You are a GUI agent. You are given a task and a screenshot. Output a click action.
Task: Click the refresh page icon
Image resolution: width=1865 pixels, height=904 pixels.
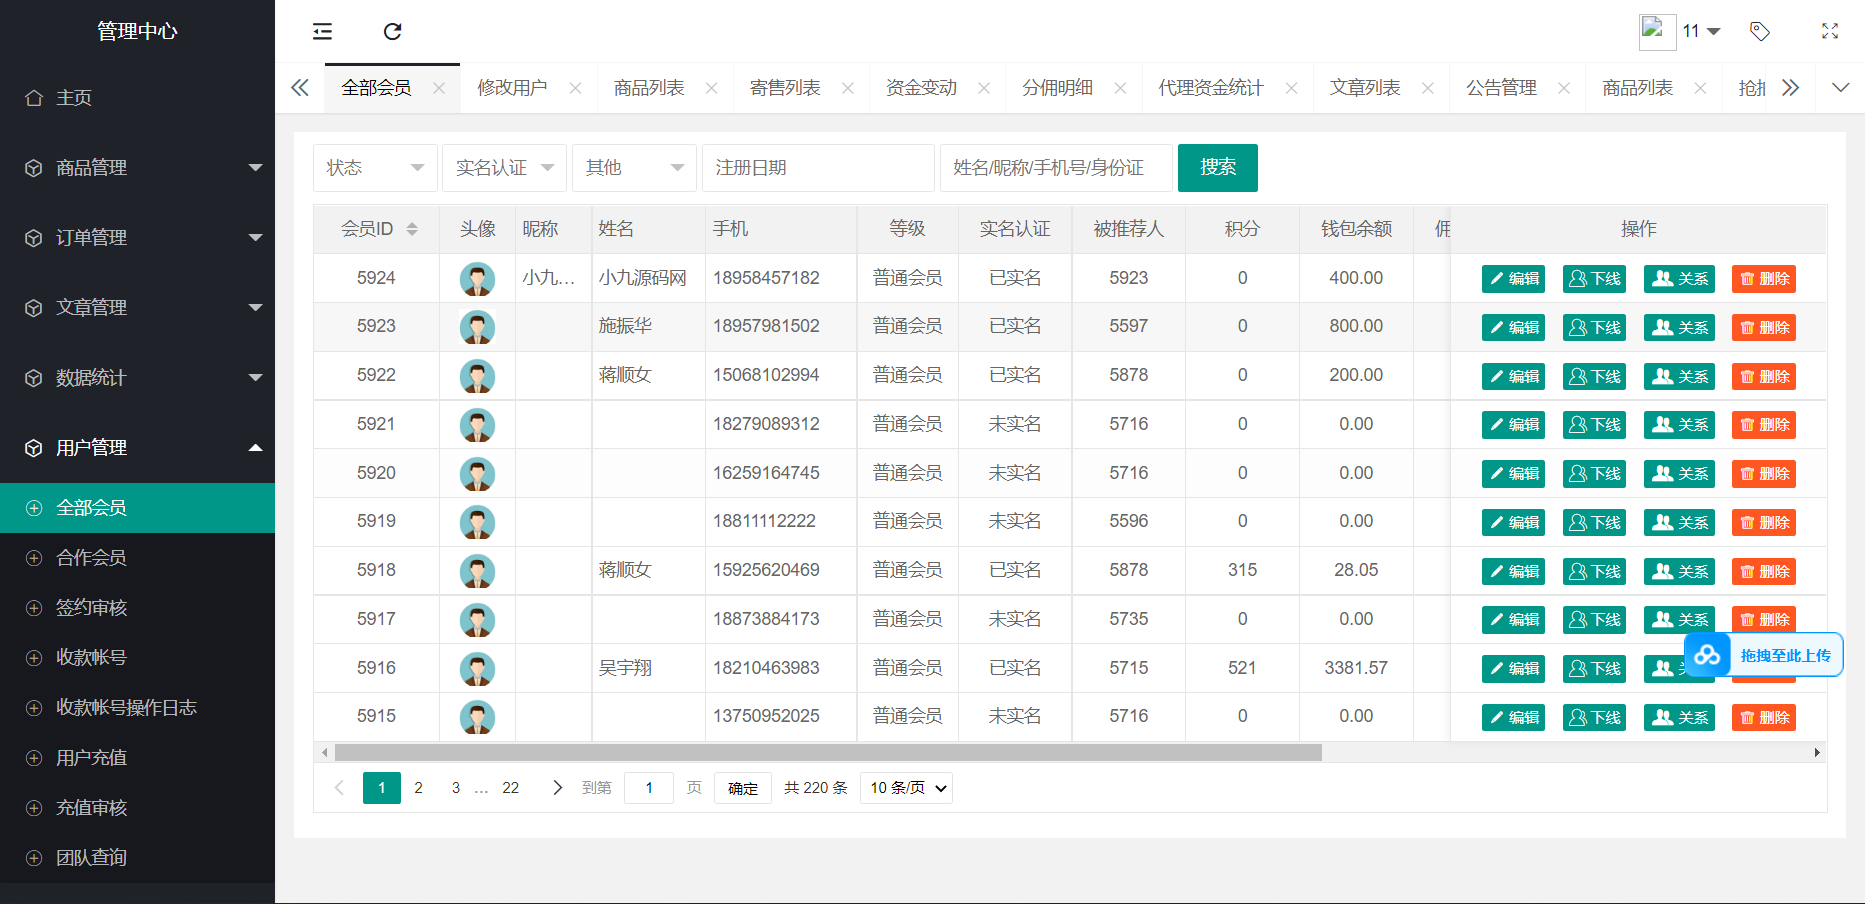pos(393,31)
